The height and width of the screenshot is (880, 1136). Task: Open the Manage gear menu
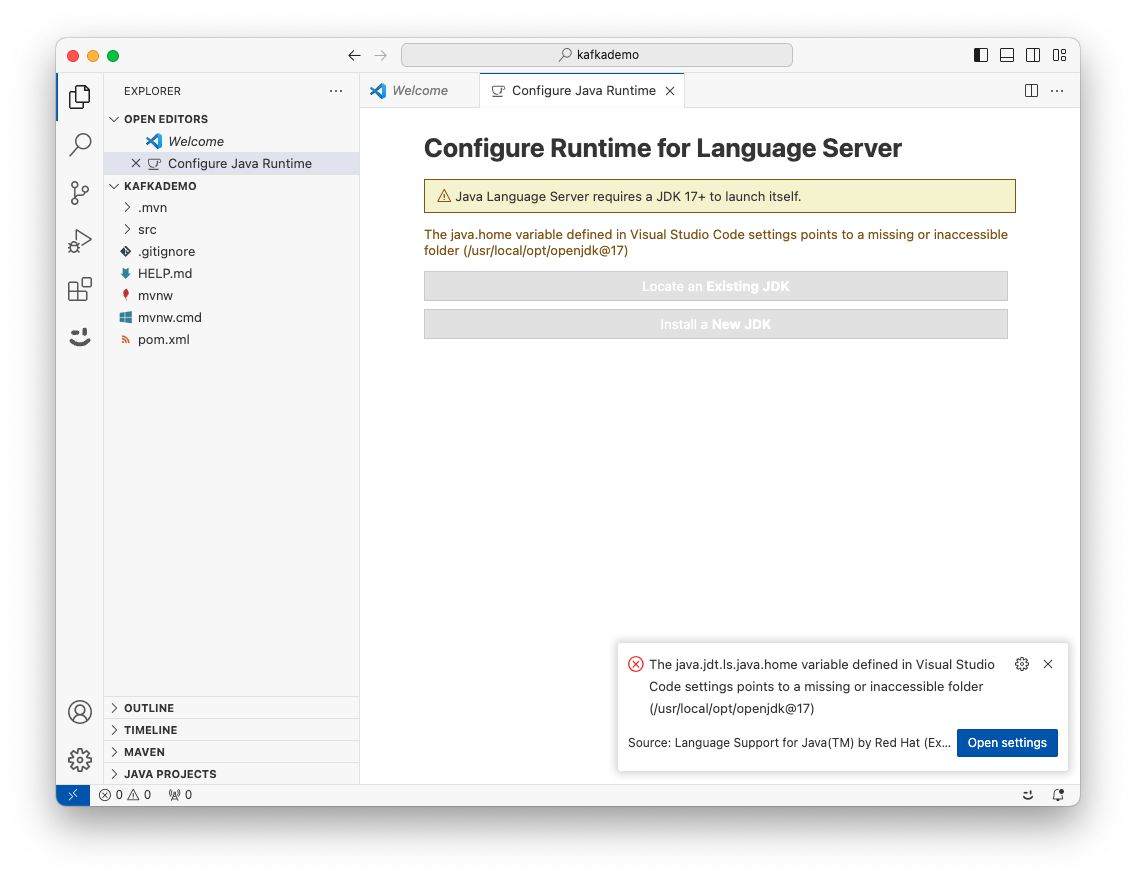pyautogui.click(x=80, y=760)
